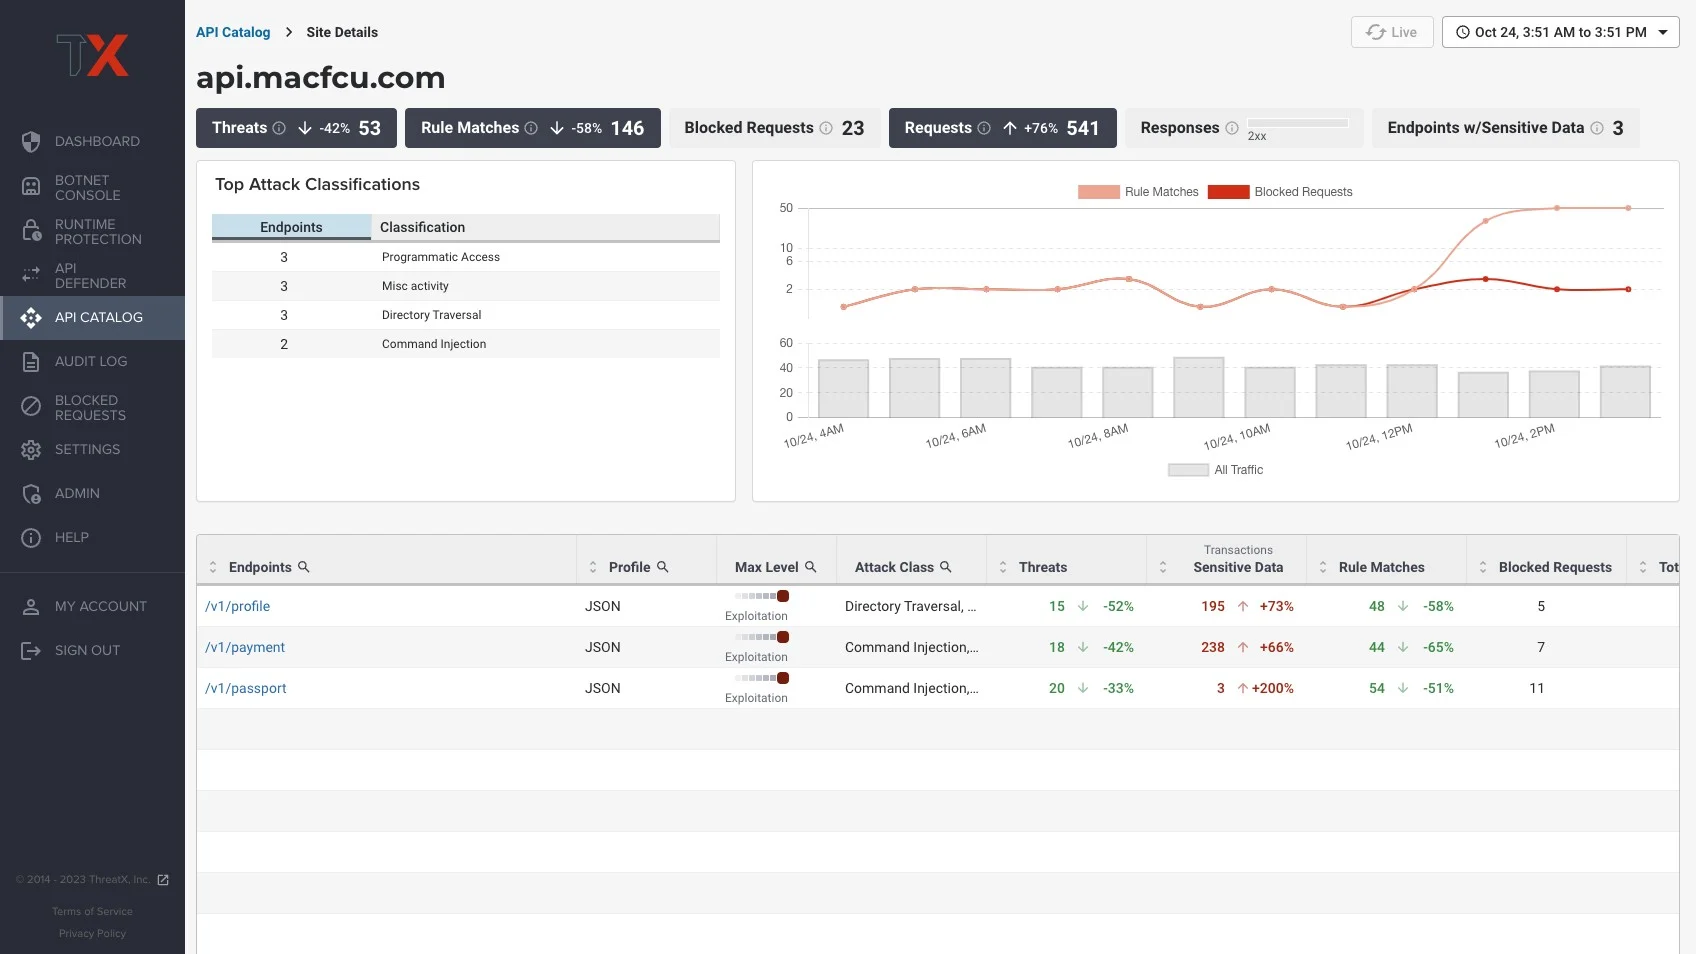The width and height of the screenshot is (1696, 954).
Task: Open Runtime Protection lock icon
Action: [31, 232]
